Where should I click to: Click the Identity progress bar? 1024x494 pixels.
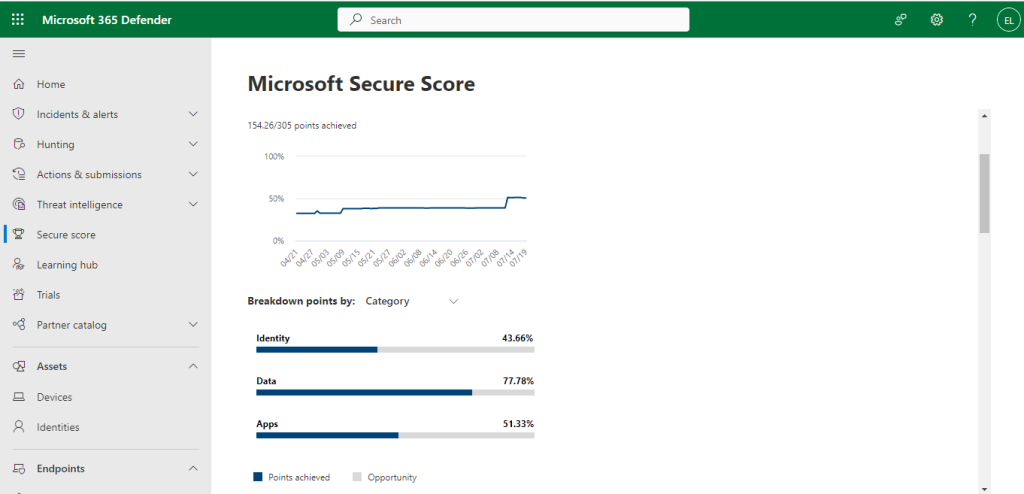coord(395,350)
